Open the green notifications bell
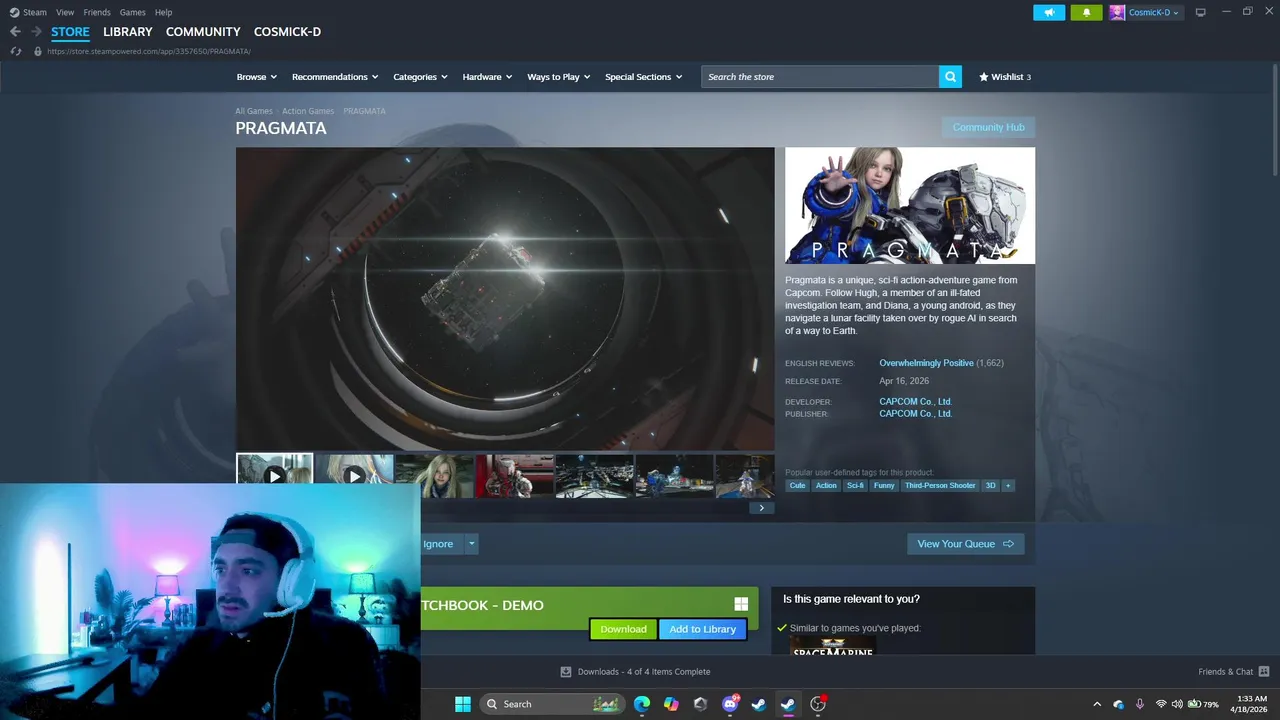 pos(1086,12)
